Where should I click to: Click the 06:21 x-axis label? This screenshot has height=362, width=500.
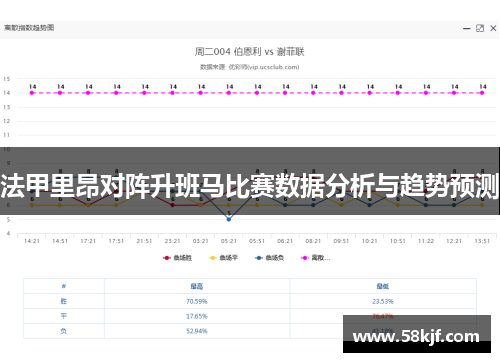coord(285,241)
